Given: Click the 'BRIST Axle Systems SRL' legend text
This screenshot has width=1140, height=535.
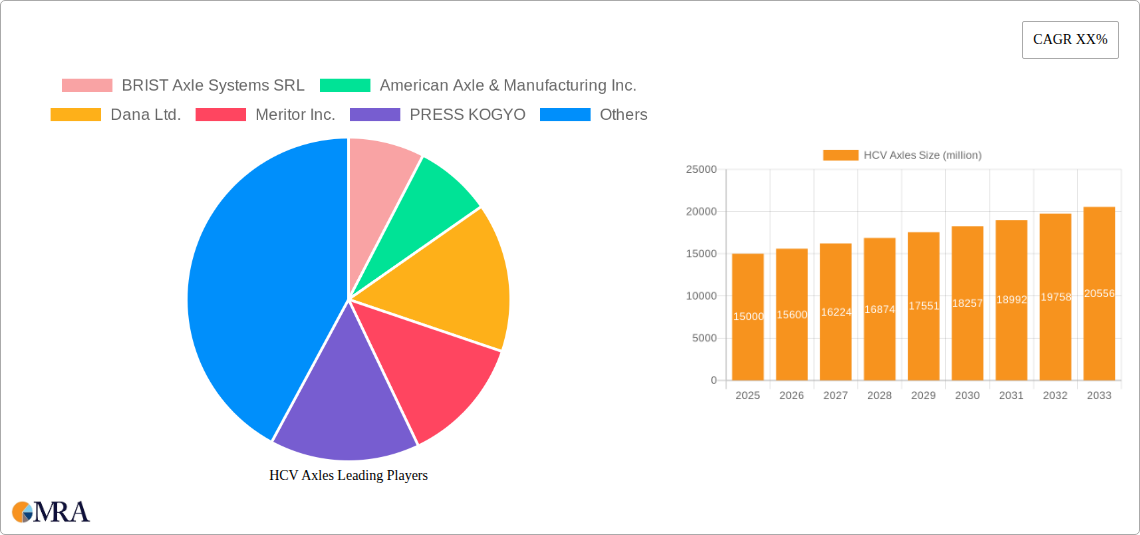Looking at the screenshot, I should pos(213,86).
